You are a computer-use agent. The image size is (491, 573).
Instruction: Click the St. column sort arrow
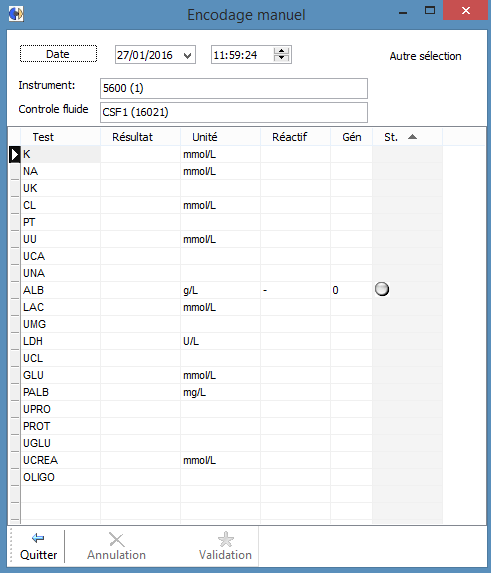click(412, 137)
